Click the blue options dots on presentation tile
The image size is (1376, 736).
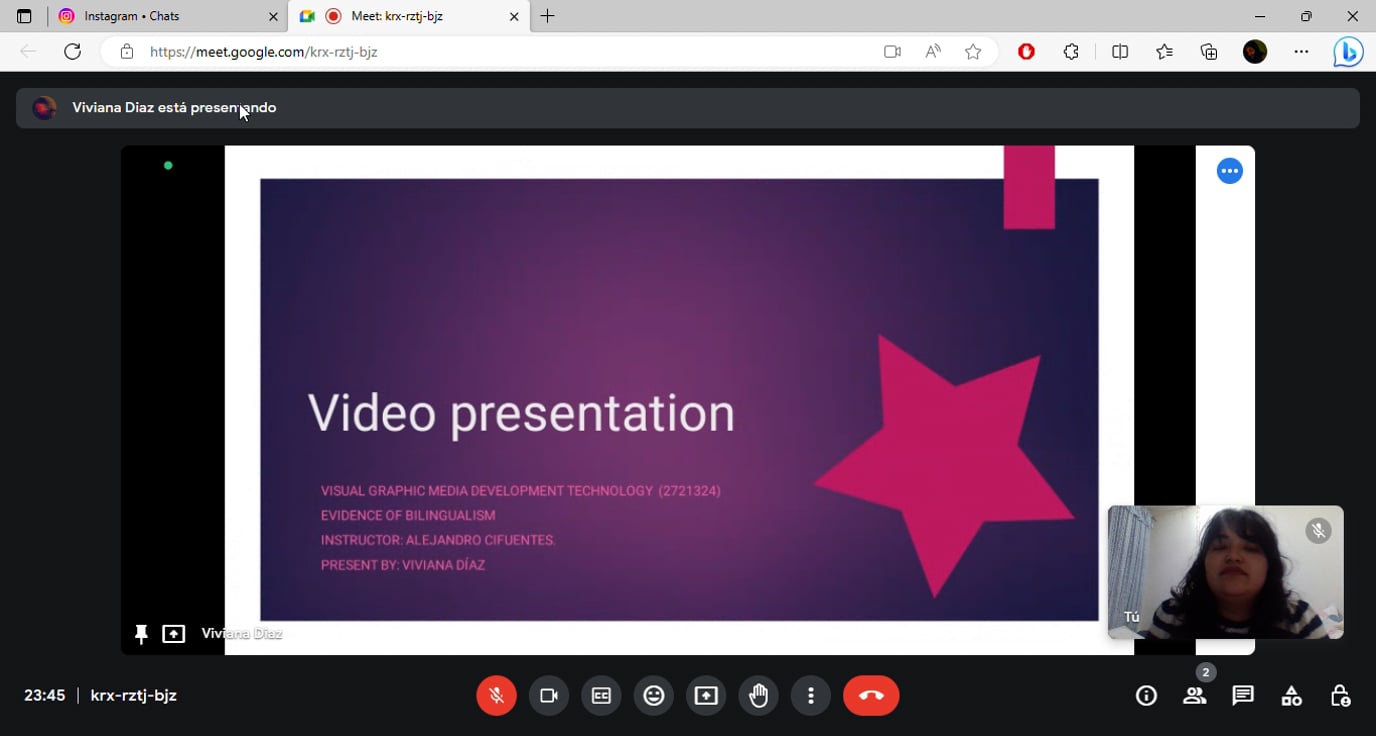click(1229, 171)
